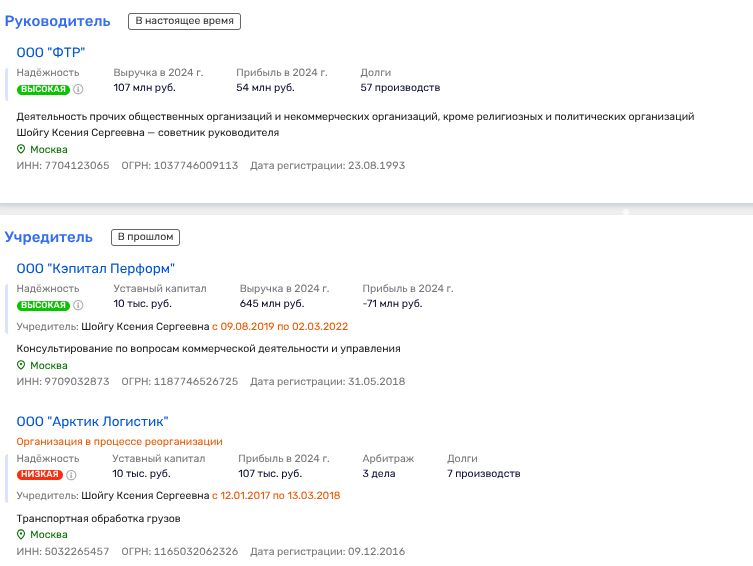Click info icon beside ФТР reliability badge
This screenshot has height=566, width=753.
(79, 89)
